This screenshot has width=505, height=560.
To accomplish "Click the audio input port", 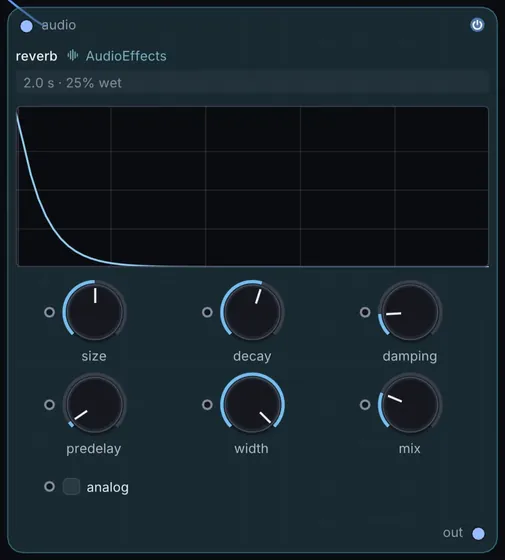I will point(26,26).
